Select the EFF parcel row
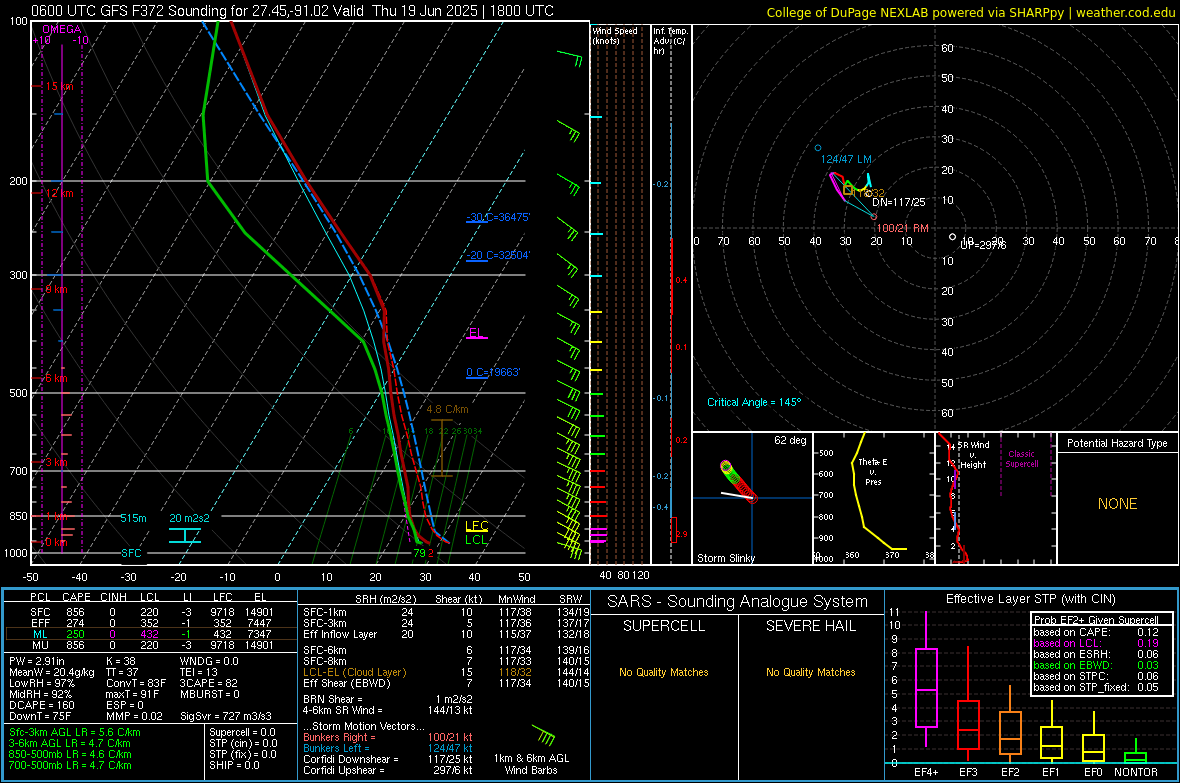Screen dimensions: 1180x783 click(x=150, y=623)
